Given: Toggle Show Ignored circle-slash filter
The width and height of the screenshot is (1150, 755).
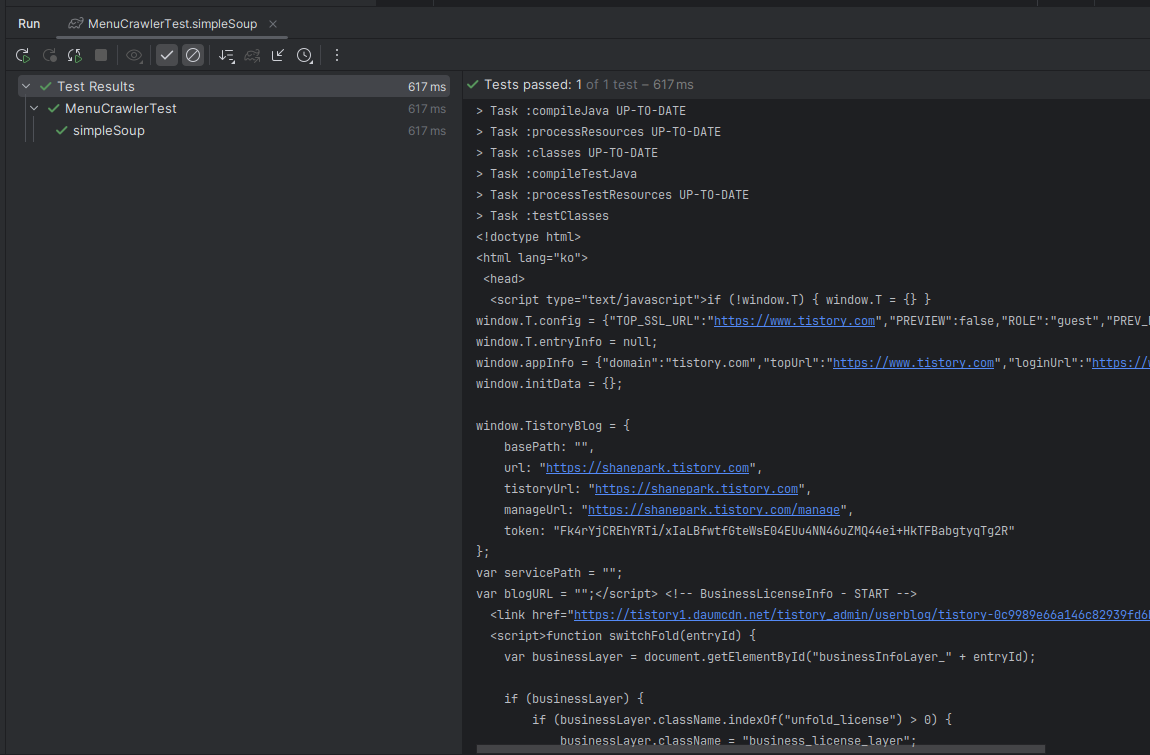Looking at the screenshot, I should point(193,55).
